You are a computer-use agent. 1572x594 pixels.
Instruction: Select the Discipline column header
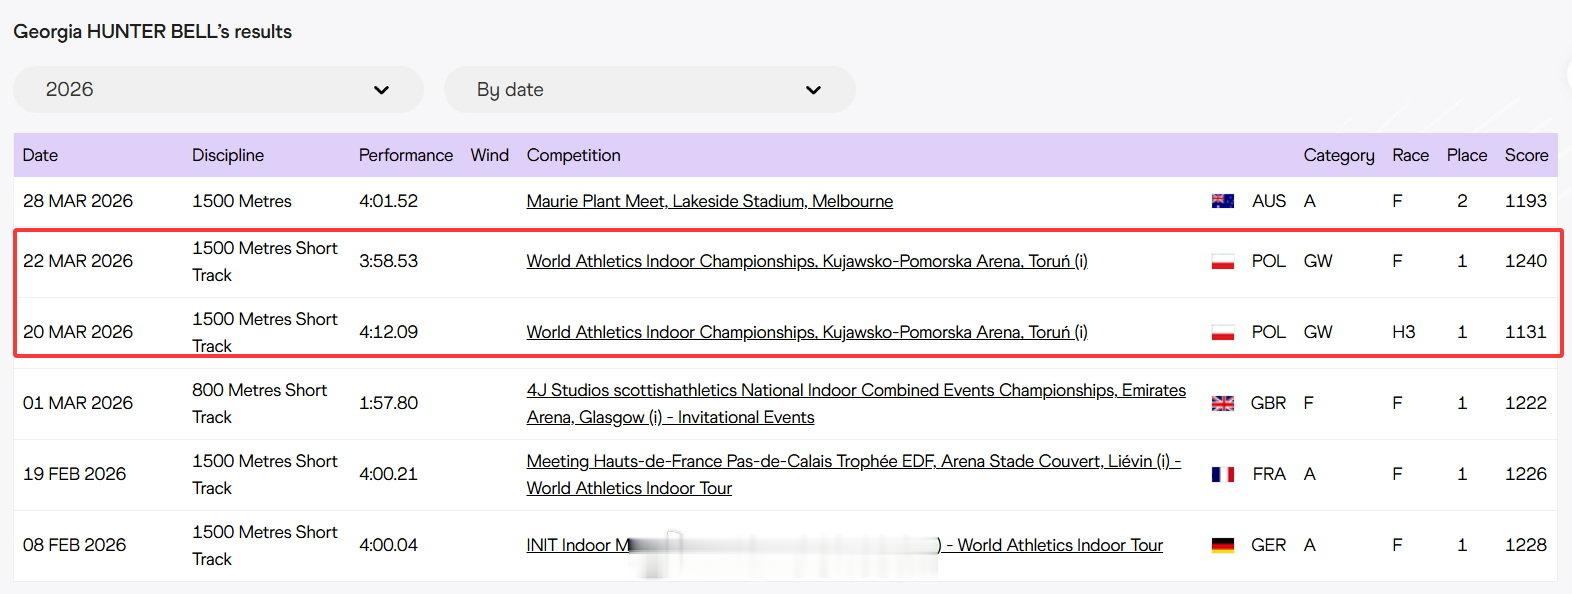pos(228,155)
